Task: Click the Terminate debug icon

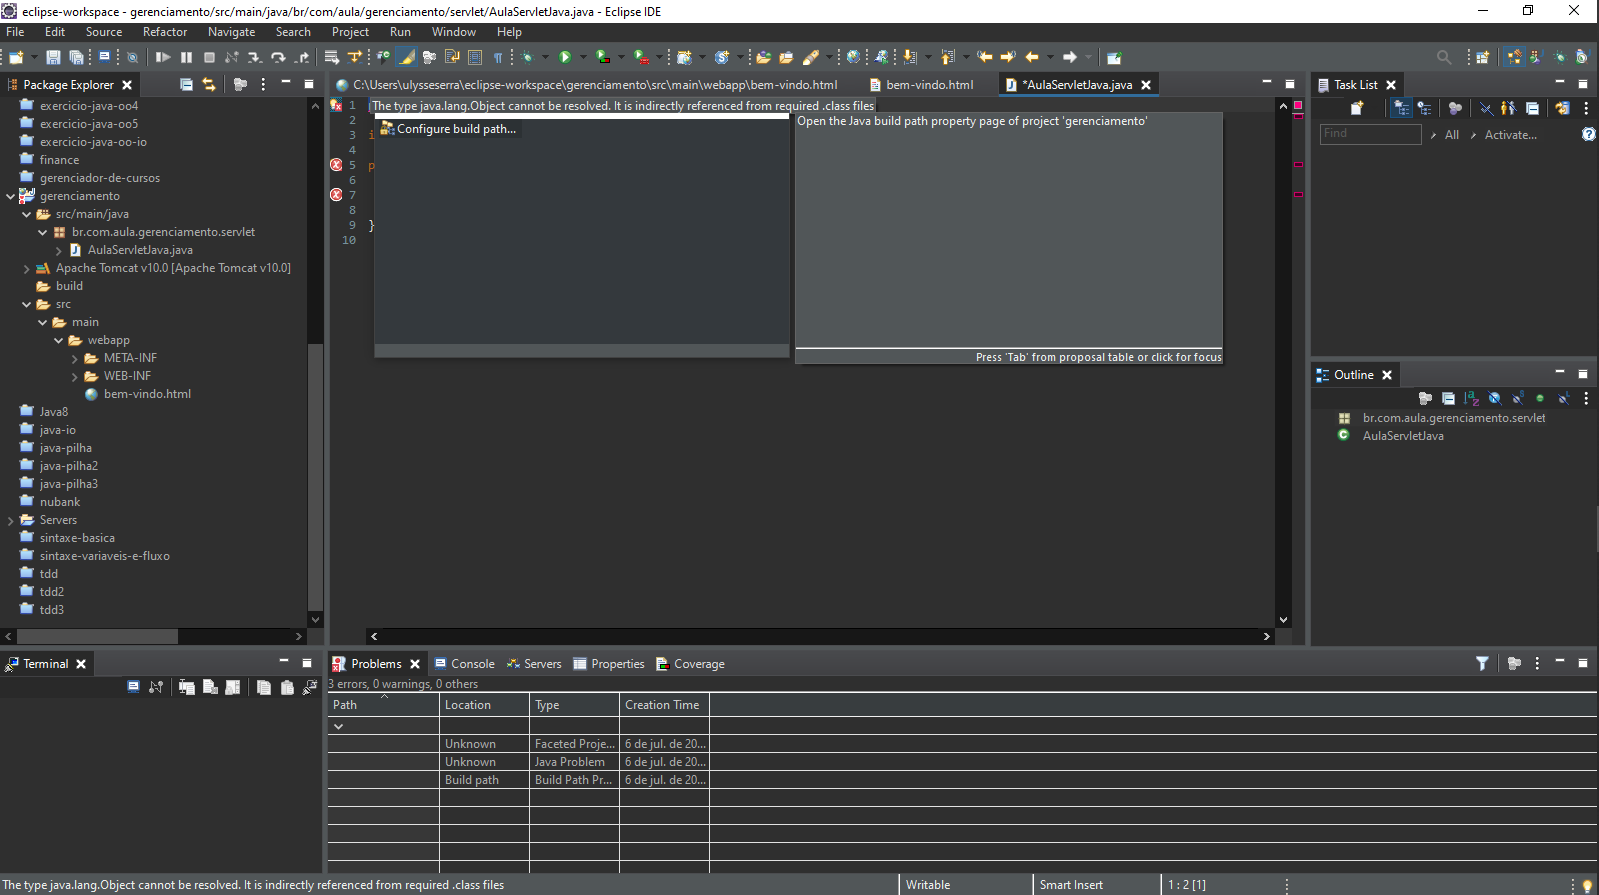Action: 209,58
